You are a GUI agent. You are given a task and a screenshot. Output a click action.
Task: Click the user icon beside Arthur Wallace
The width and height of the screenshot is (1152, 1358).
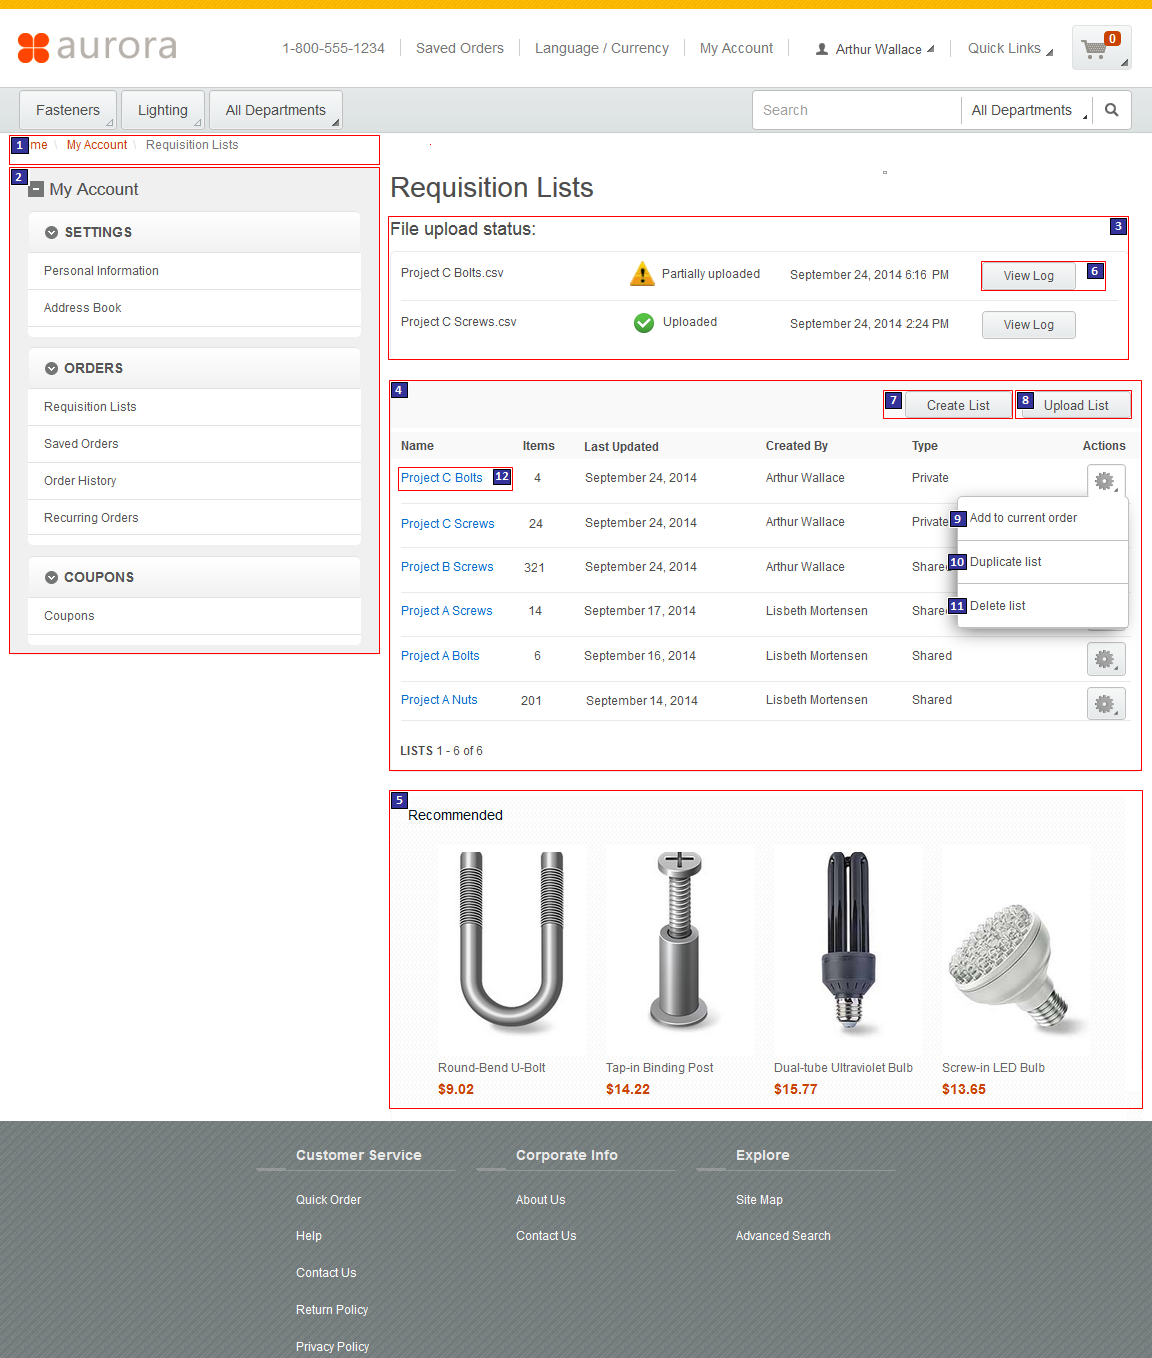(820, 48)
